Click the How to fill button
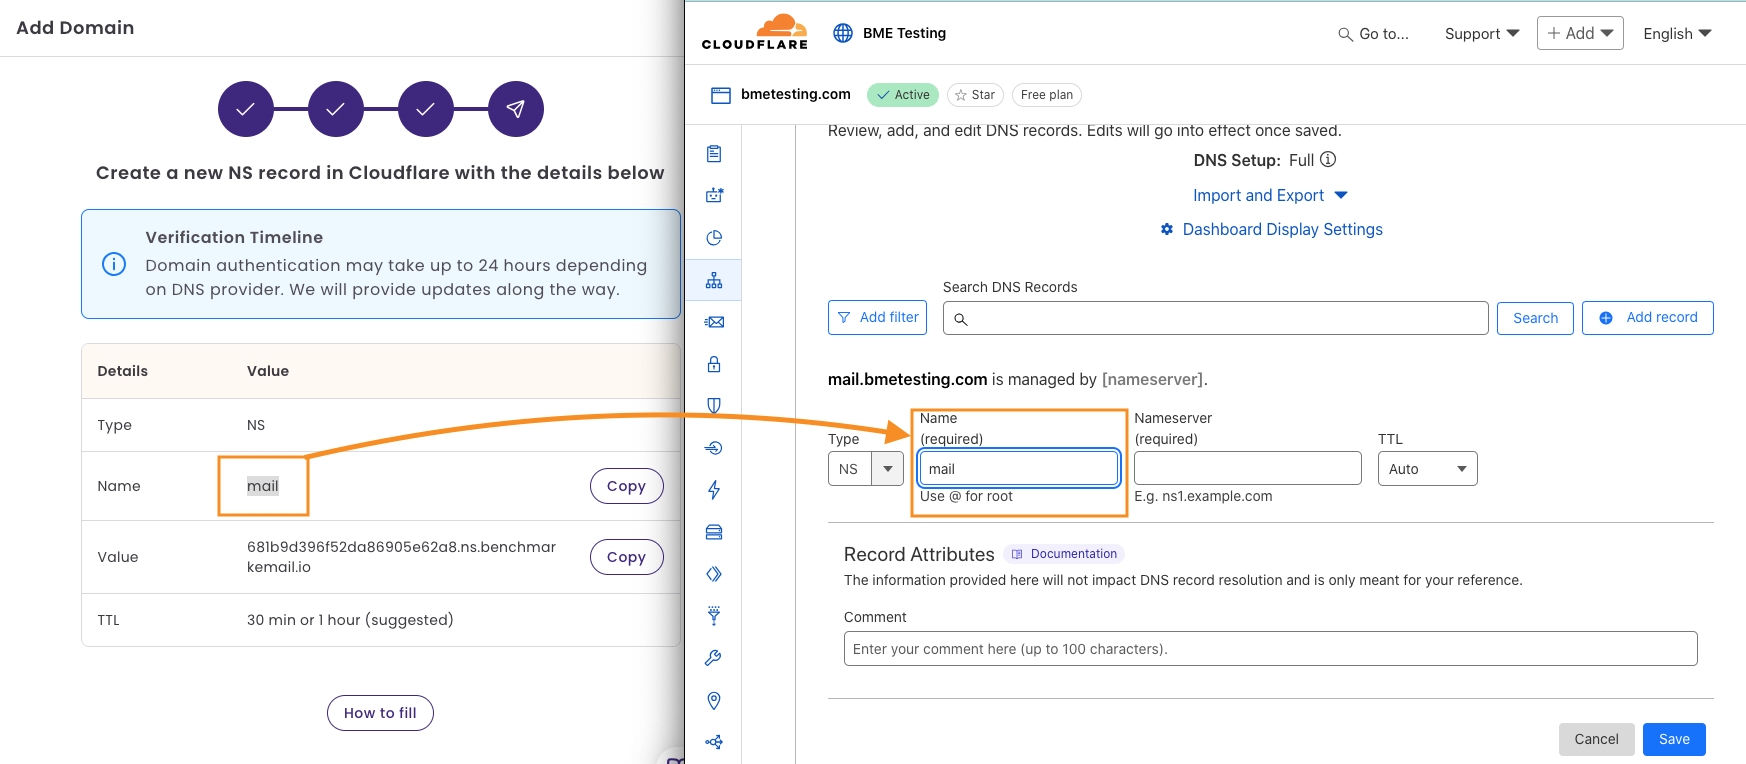This screenshot has height=764, width=1746. tap(380, 713)
